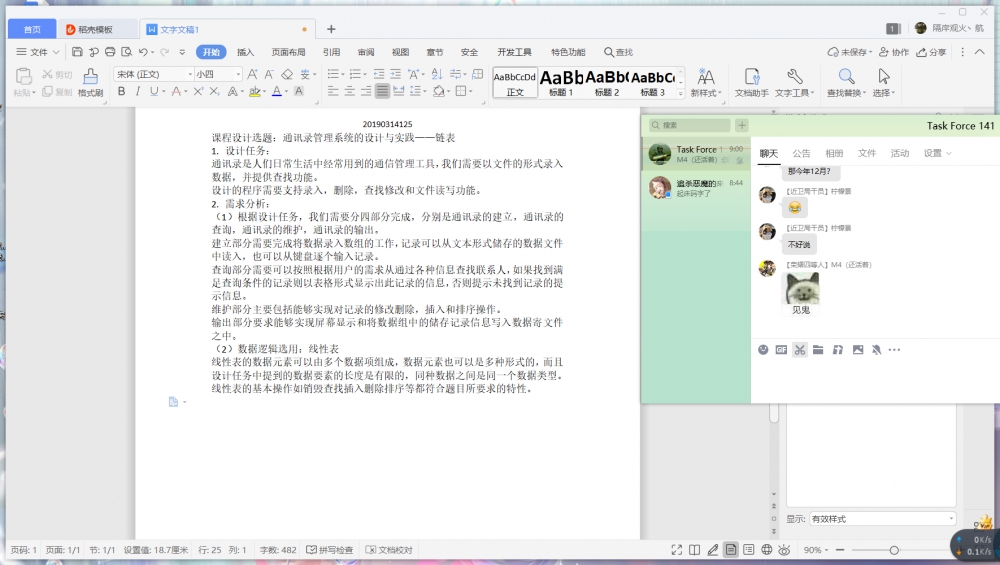The width and height of the screenshot is (1000, 565).
Task: Click the Format Painter (格式刷) icon
Action: pos(91,83)
